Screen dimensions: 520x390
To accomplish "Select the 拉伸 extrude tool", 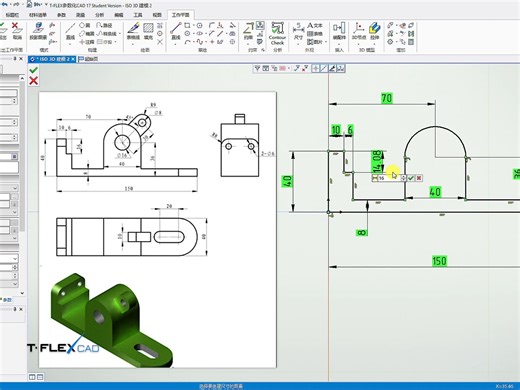I will pos(375,32).
